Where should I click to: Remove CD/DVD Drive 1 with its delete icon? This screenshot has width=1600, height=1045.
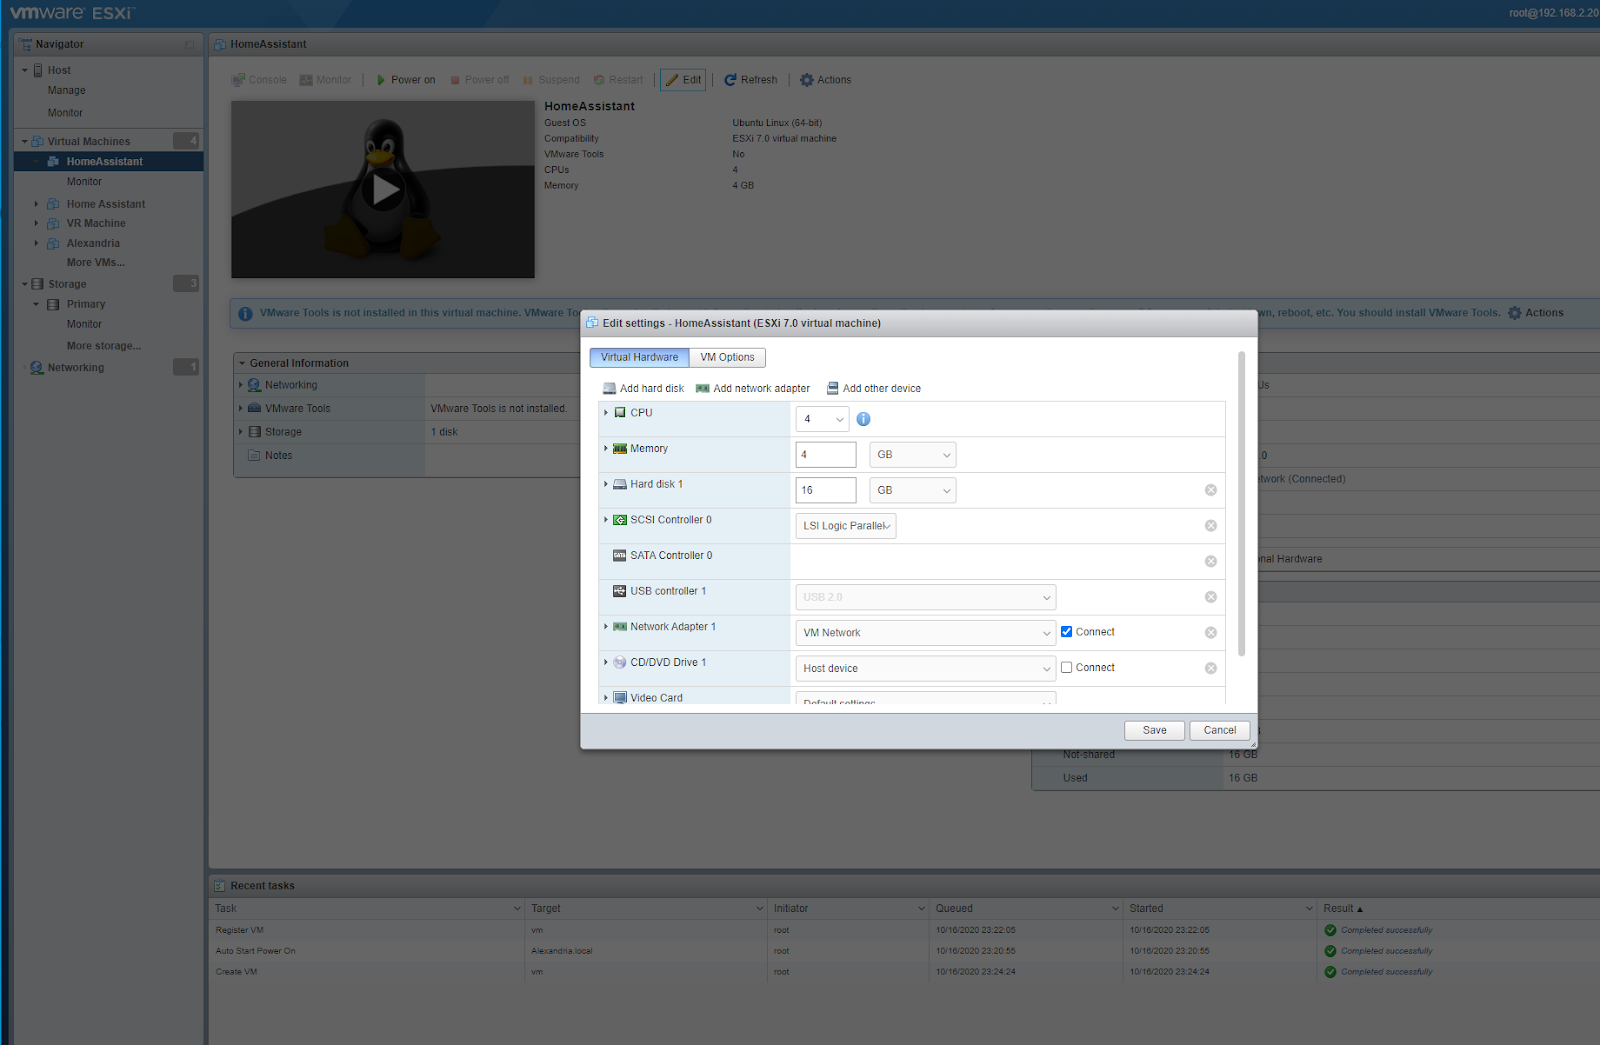pyautogui.click(x=1210, y=668)
